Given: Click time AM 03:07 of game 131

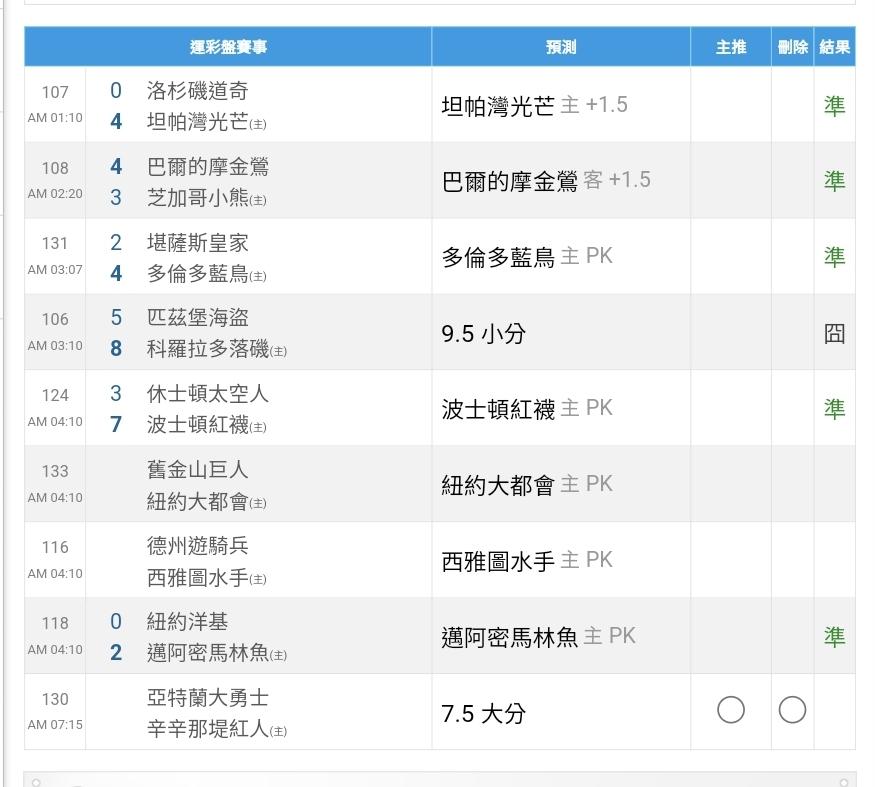Looking at the screenshot, I should point(55,270).
